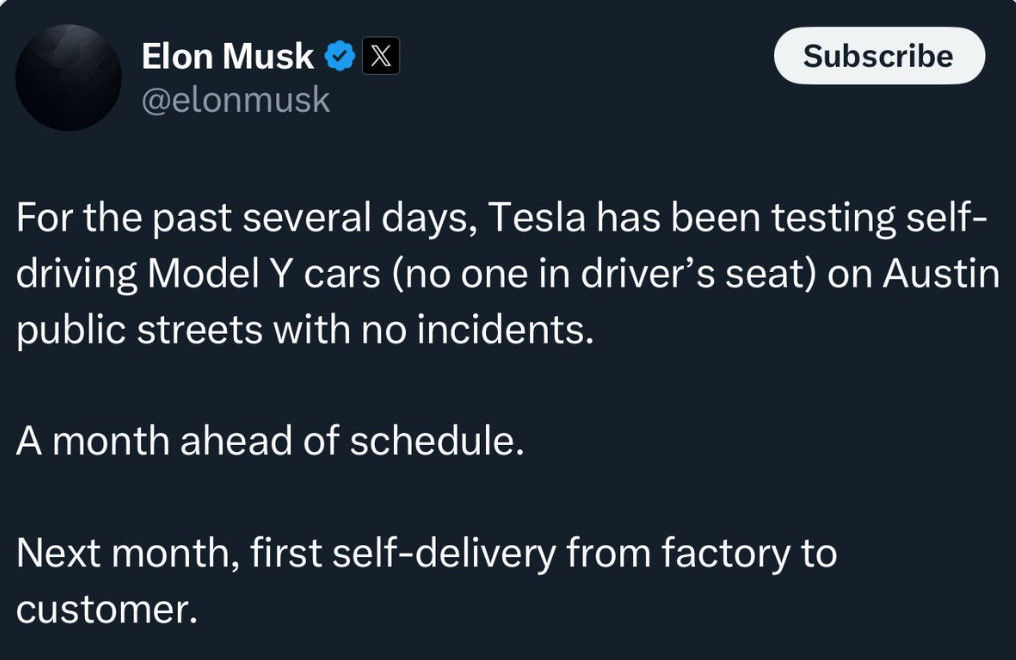This screenshot has height=660, width=1016.
Task: Subscribe to Elon Musk's account
Action: (879, 56)
